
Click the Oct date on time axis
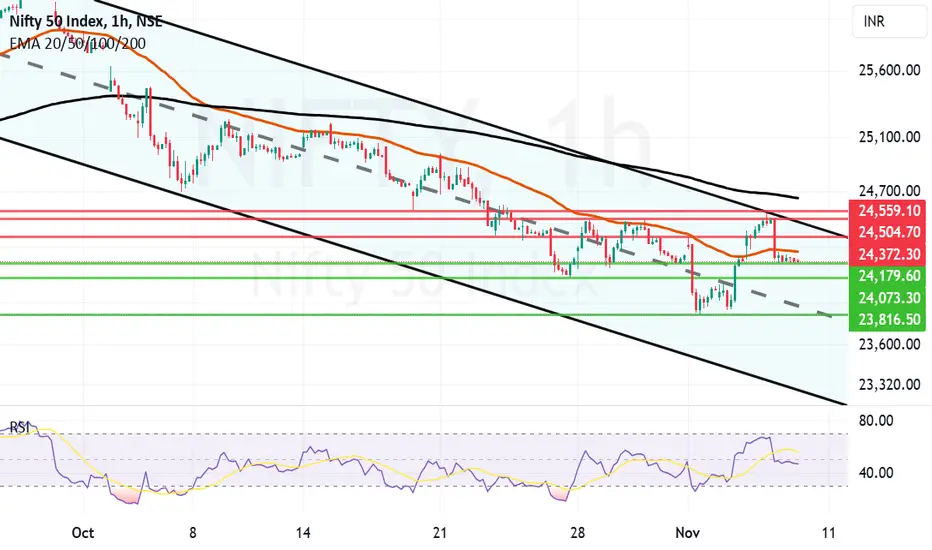click(x=83, y=533)
